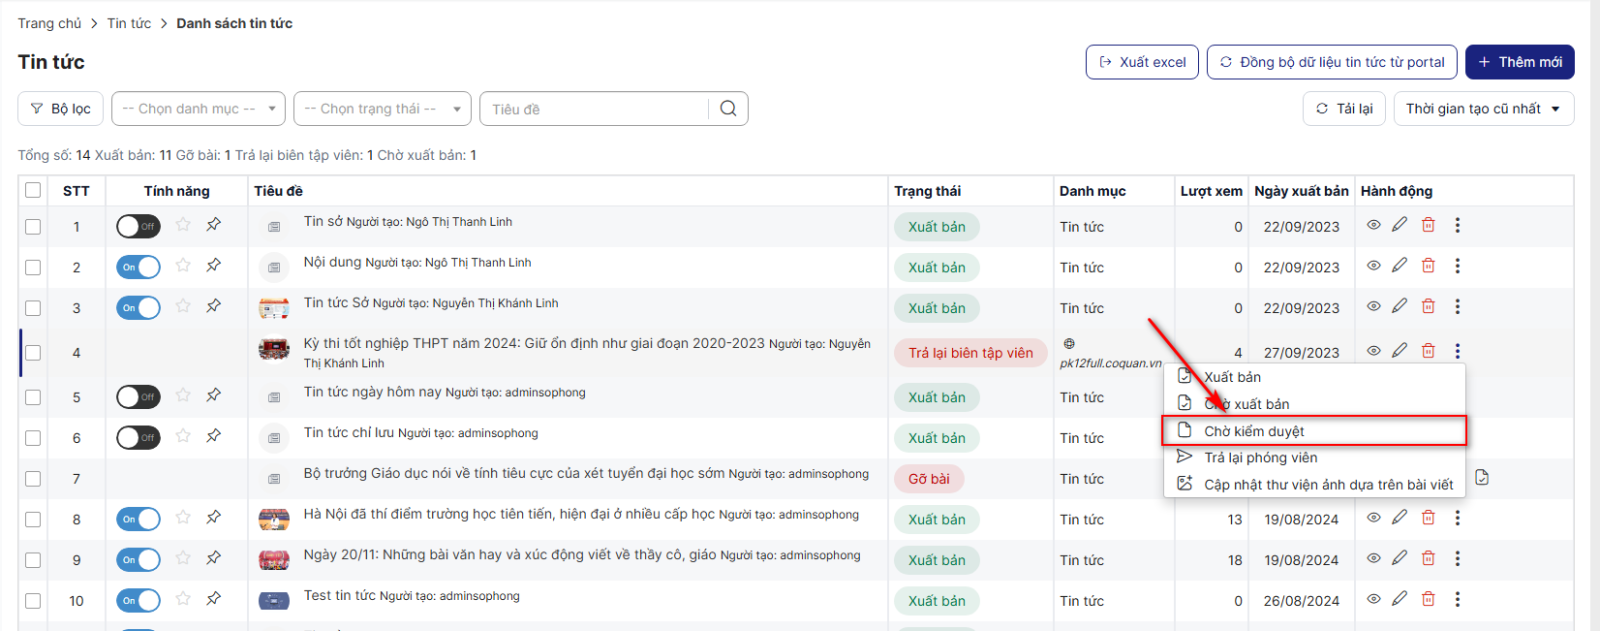Open the 'Chọn danh mục' dropdown

click(198, 109)
